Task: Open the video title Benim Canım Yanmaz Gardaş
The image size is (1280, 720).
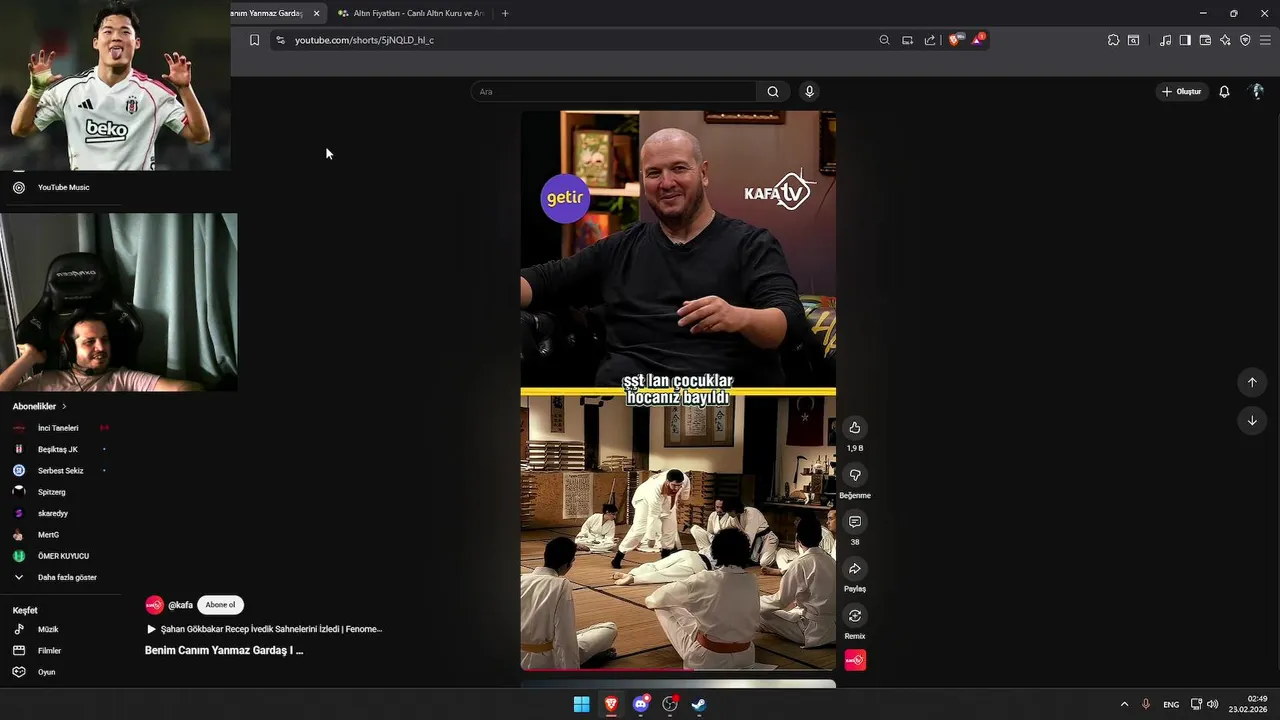Action: 224,650
